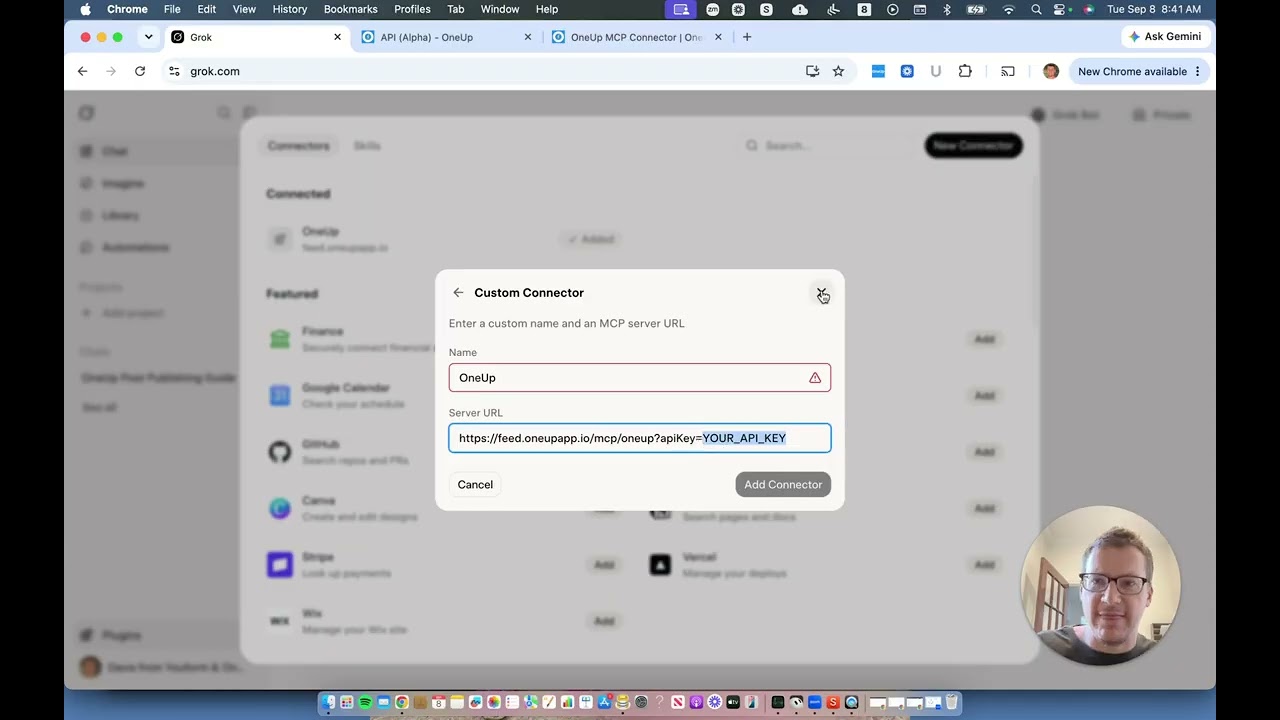Reload the grok.com page
The height and width of the screenshot is (720, 1280).
click(x=140, y=71)
